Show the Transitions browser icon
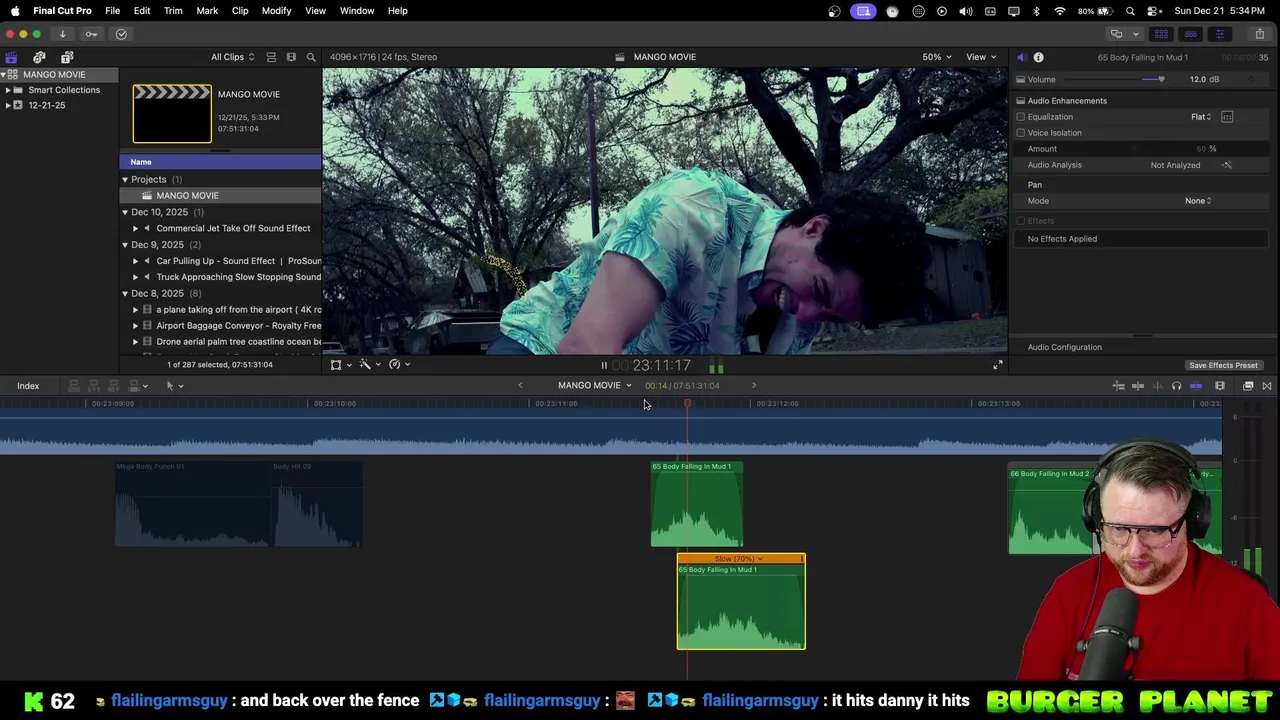1280x720 pixels. (x=1267, y=386)
